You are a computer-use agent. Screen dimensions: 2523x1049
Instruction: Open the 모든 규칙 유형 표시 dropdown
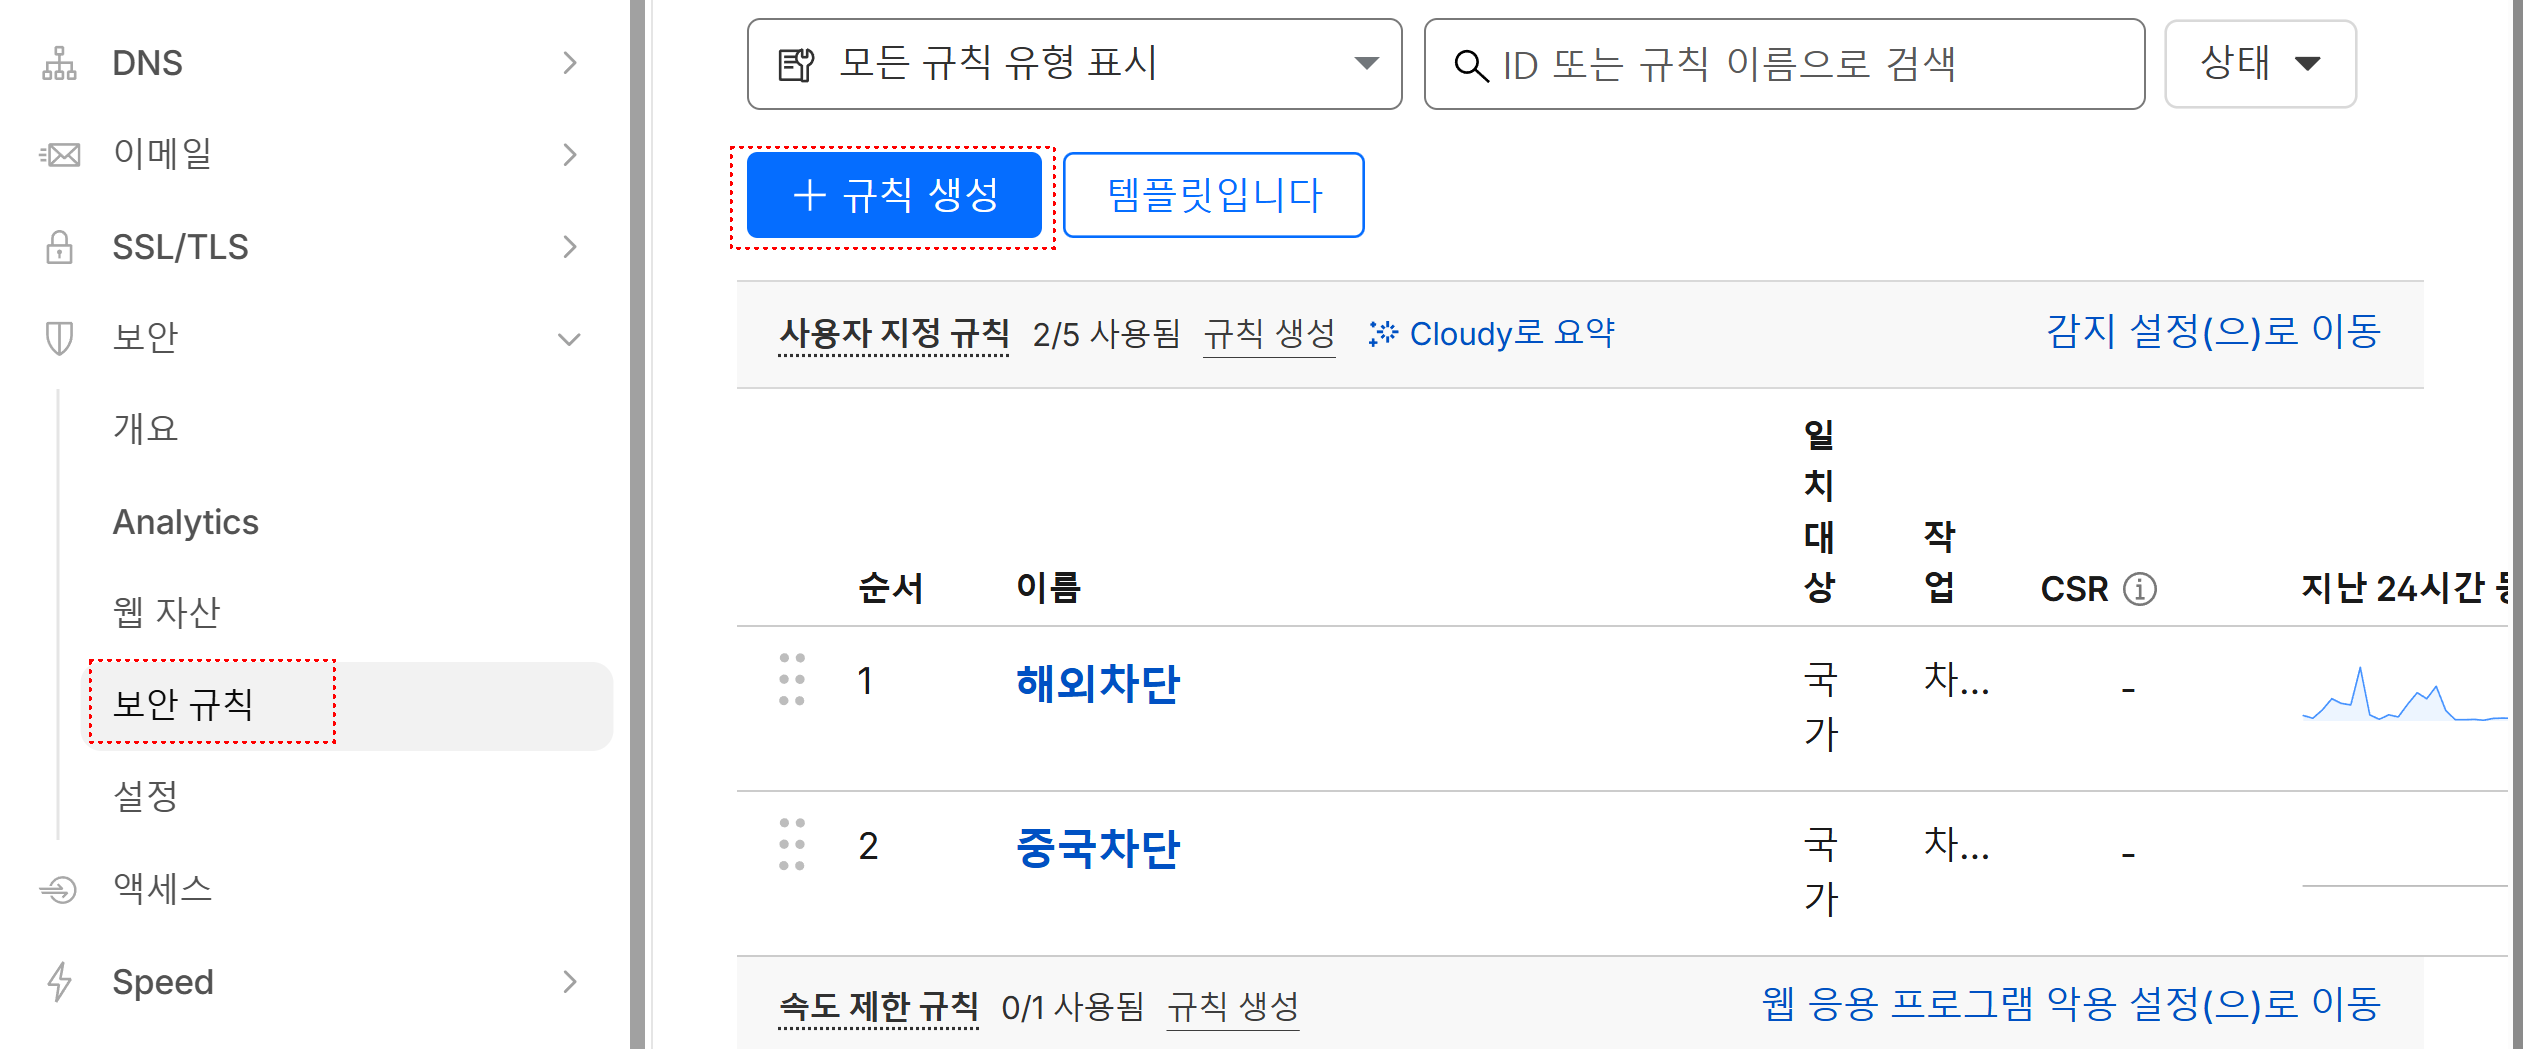pyautogui.click(x=1074, y=64)
